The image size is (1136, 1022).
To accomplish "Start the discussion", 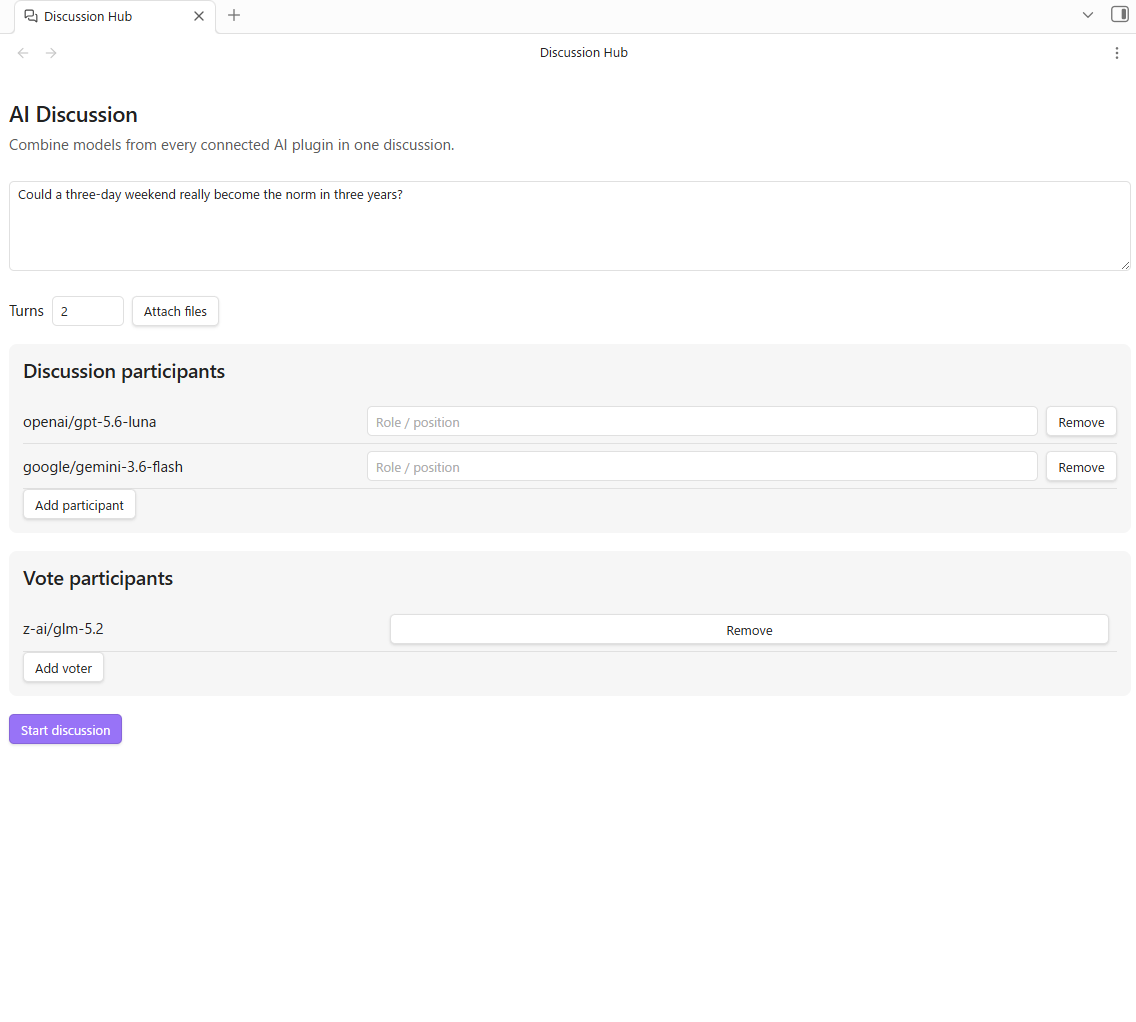I will [65, 729].
